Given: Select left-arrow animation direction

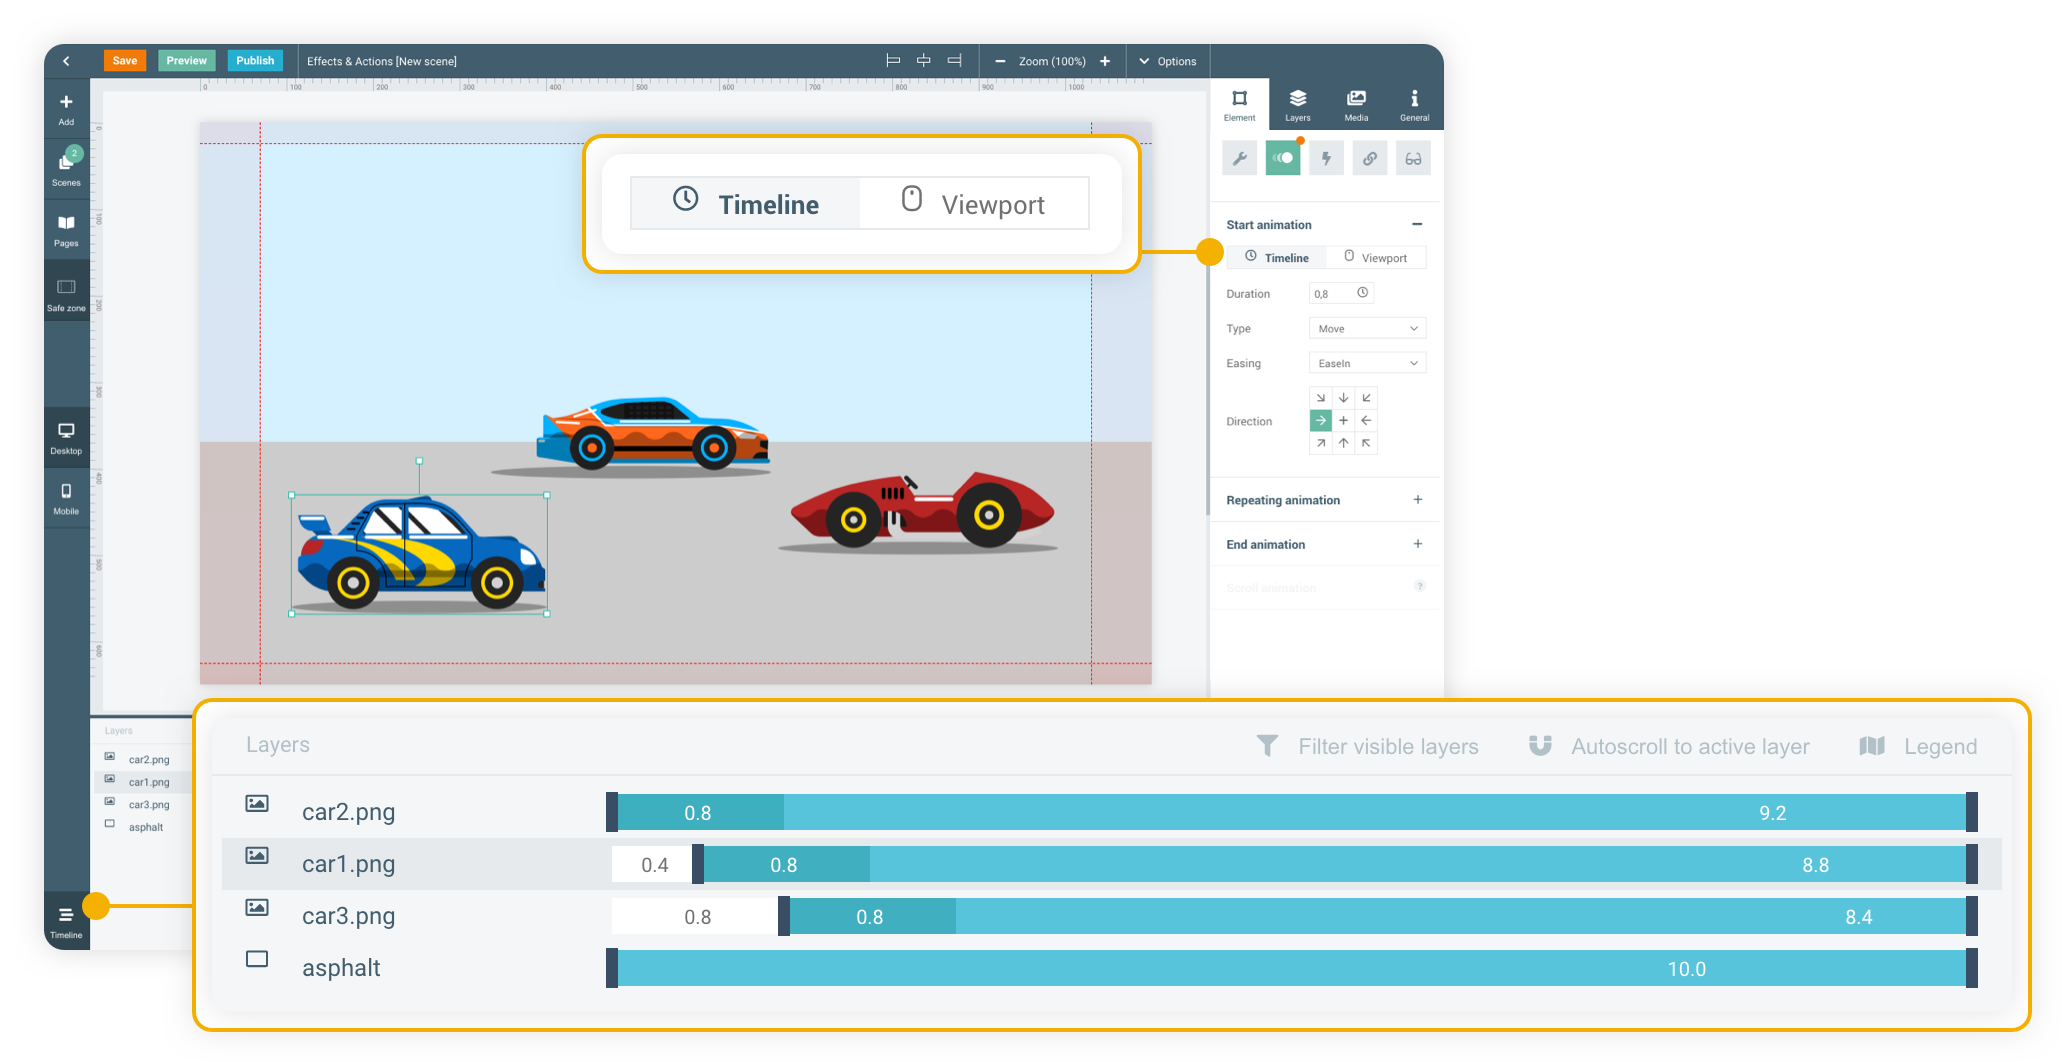Looking at the screenshot, I should pos(1366,421).
